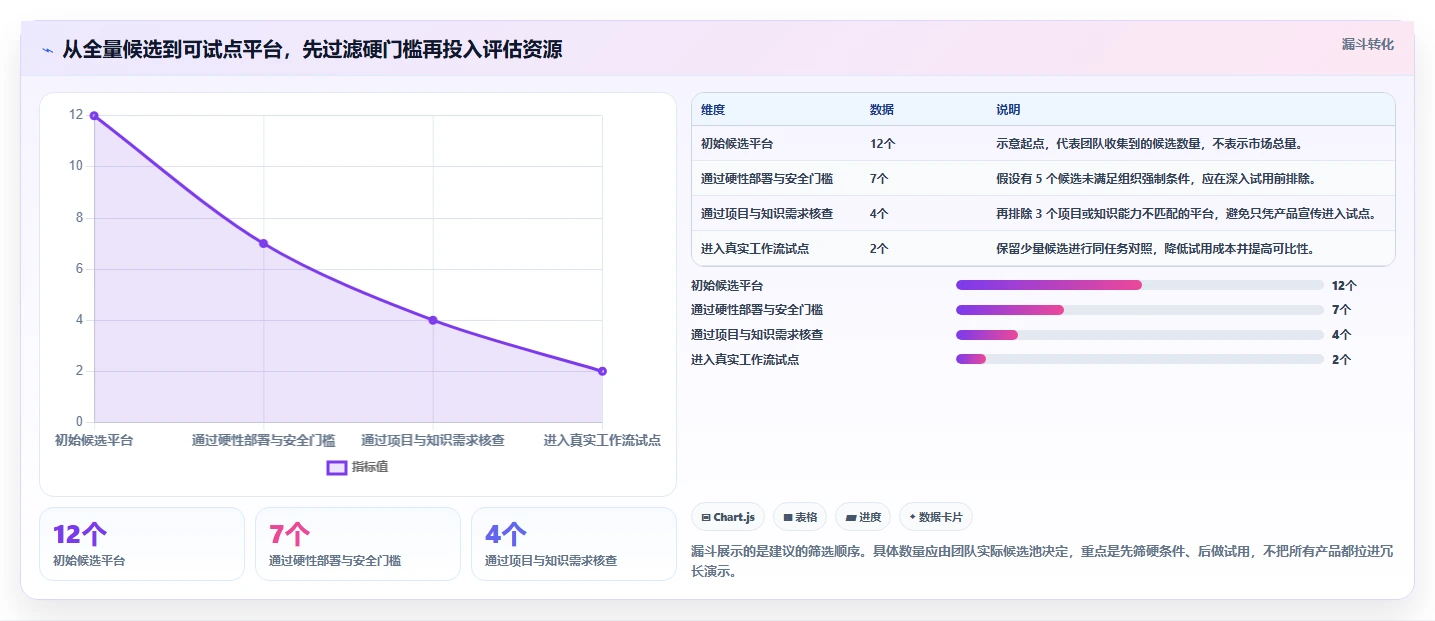Viewport: 1435px width, 621px height.
Task: Click the 初始候选平台 progress bar
Action: coord(1140,285)
